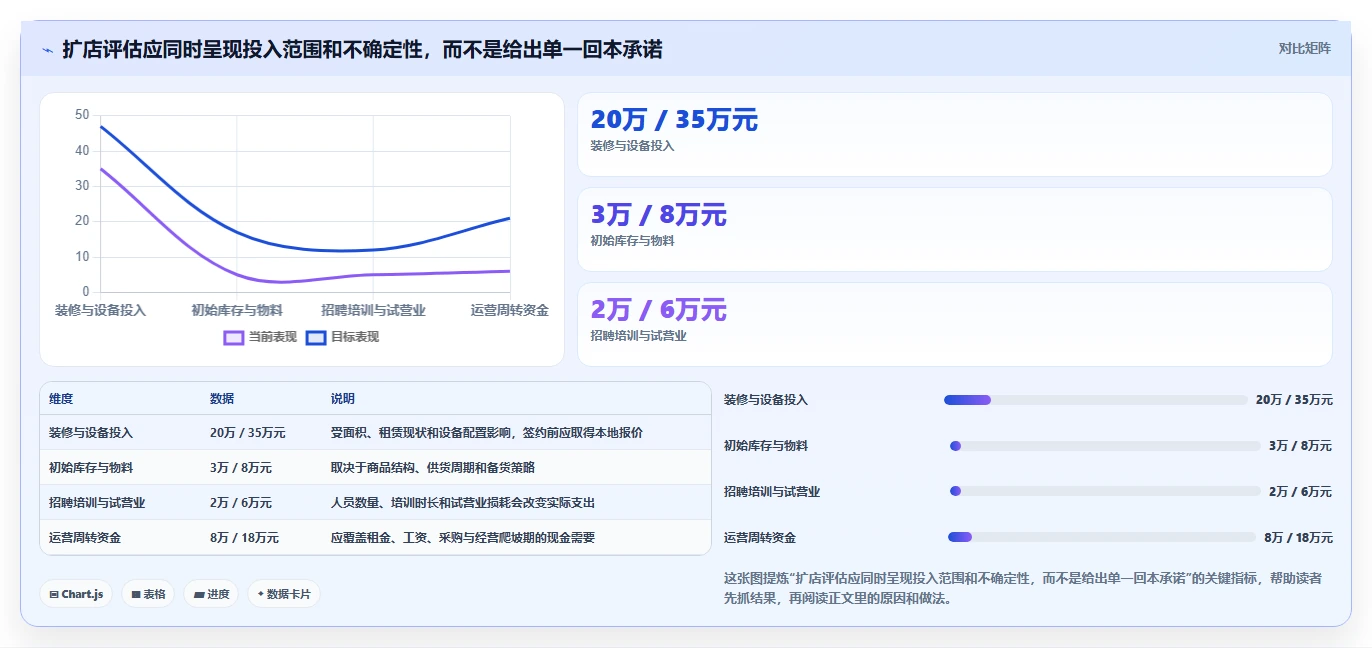Toggle the 当前表现 legend swatch

coord(234,337)
